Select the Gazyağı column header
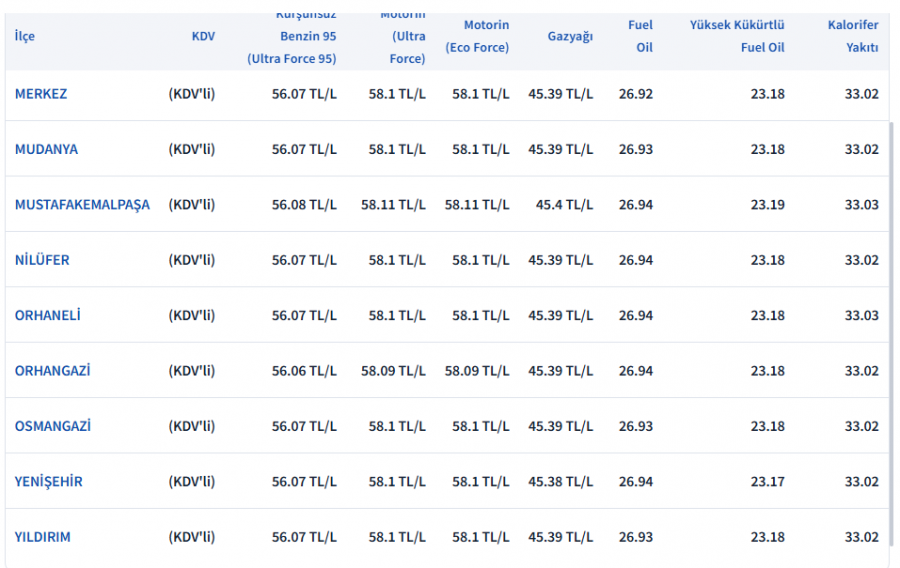 (570, 36)
